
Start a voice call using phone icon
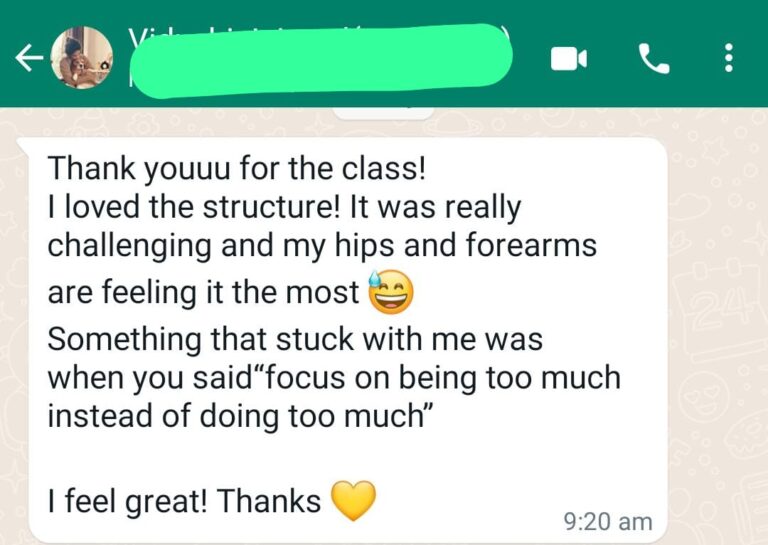pos(654,59)
